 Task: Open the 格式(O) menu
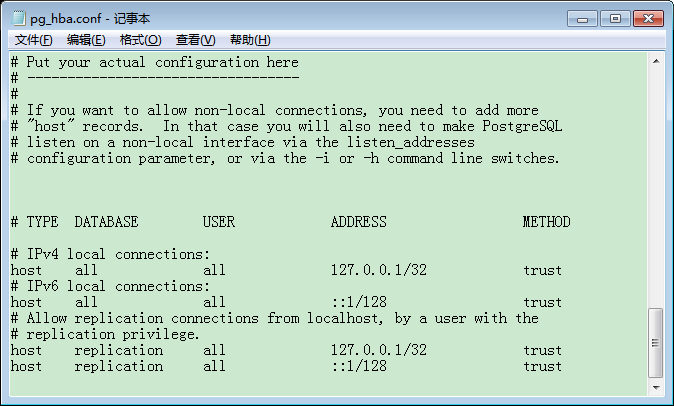click(140, 40)
